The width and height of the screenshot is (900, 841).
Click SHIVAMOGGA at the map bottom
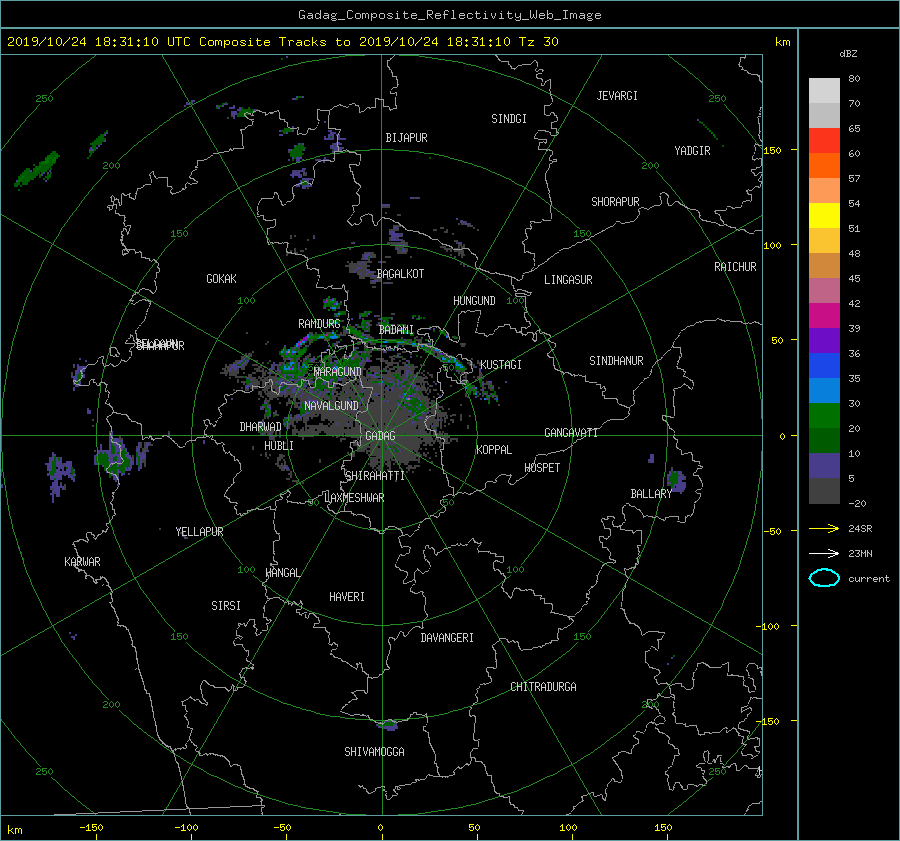point(374,751)
